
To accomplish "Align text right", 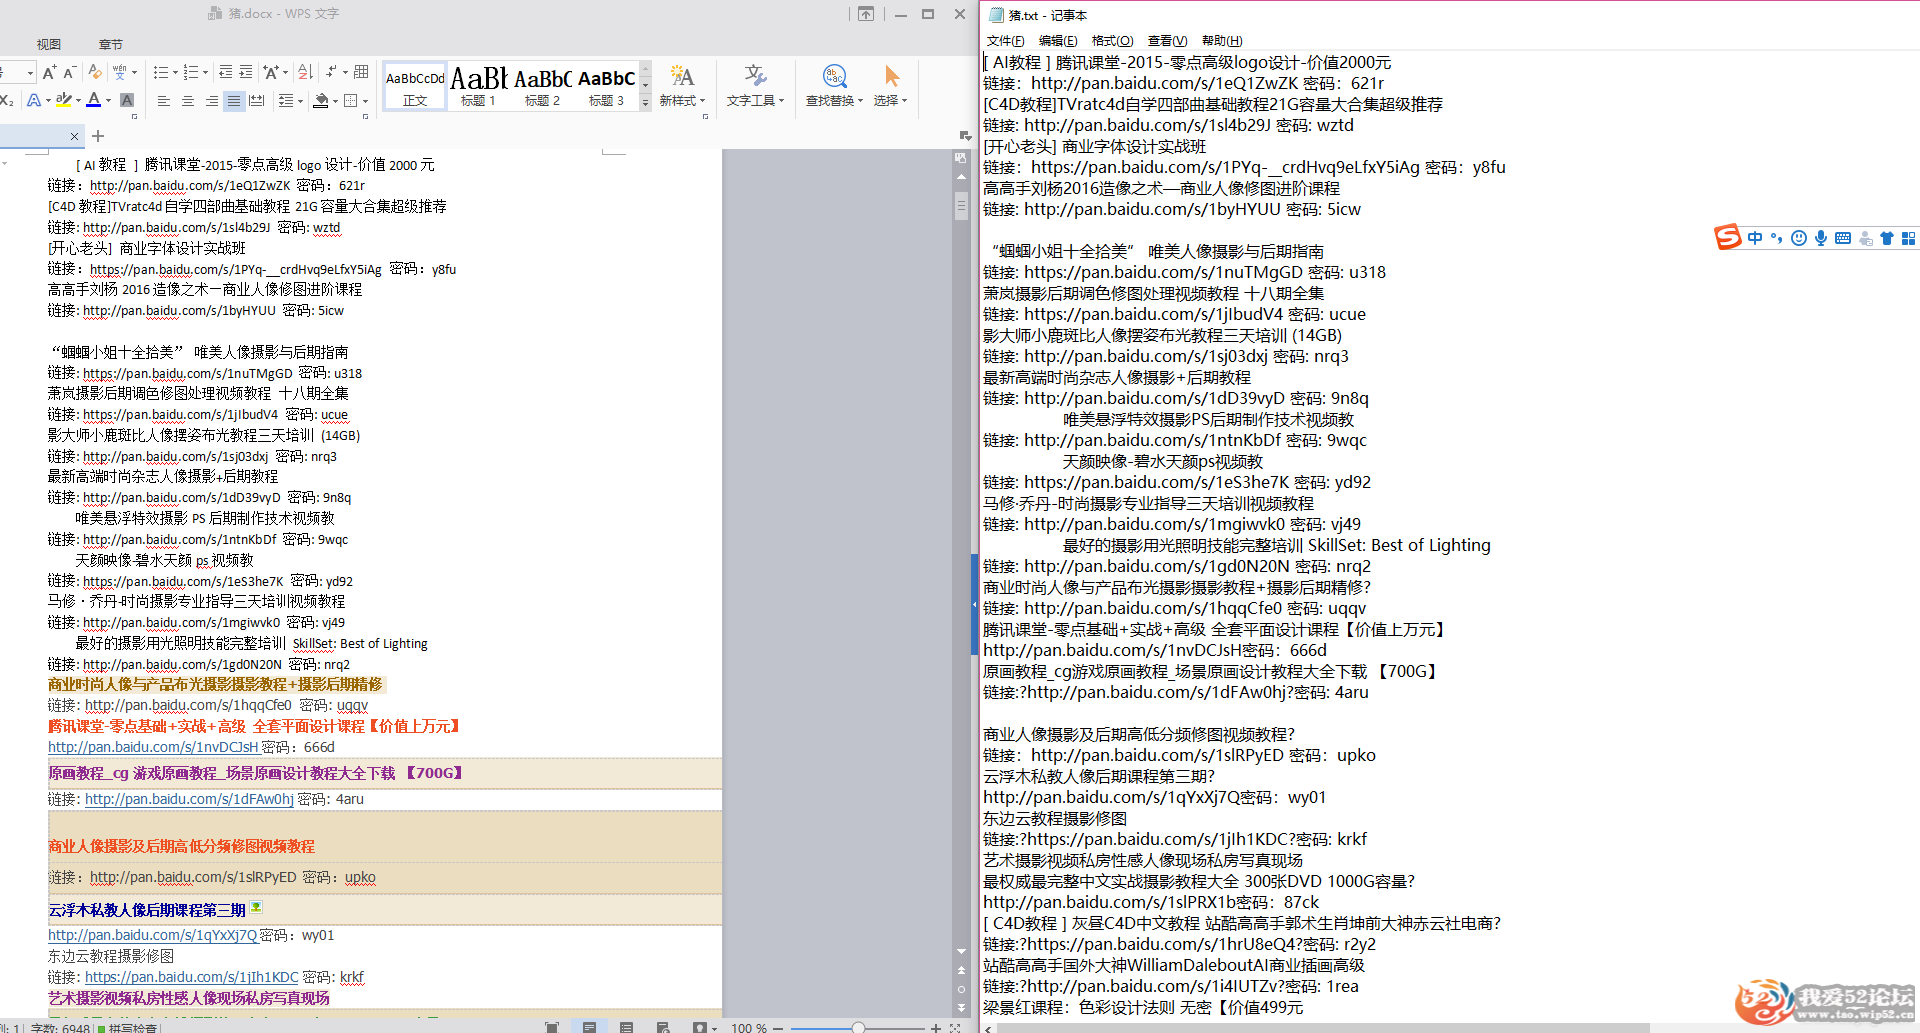I will coord(211,101).
